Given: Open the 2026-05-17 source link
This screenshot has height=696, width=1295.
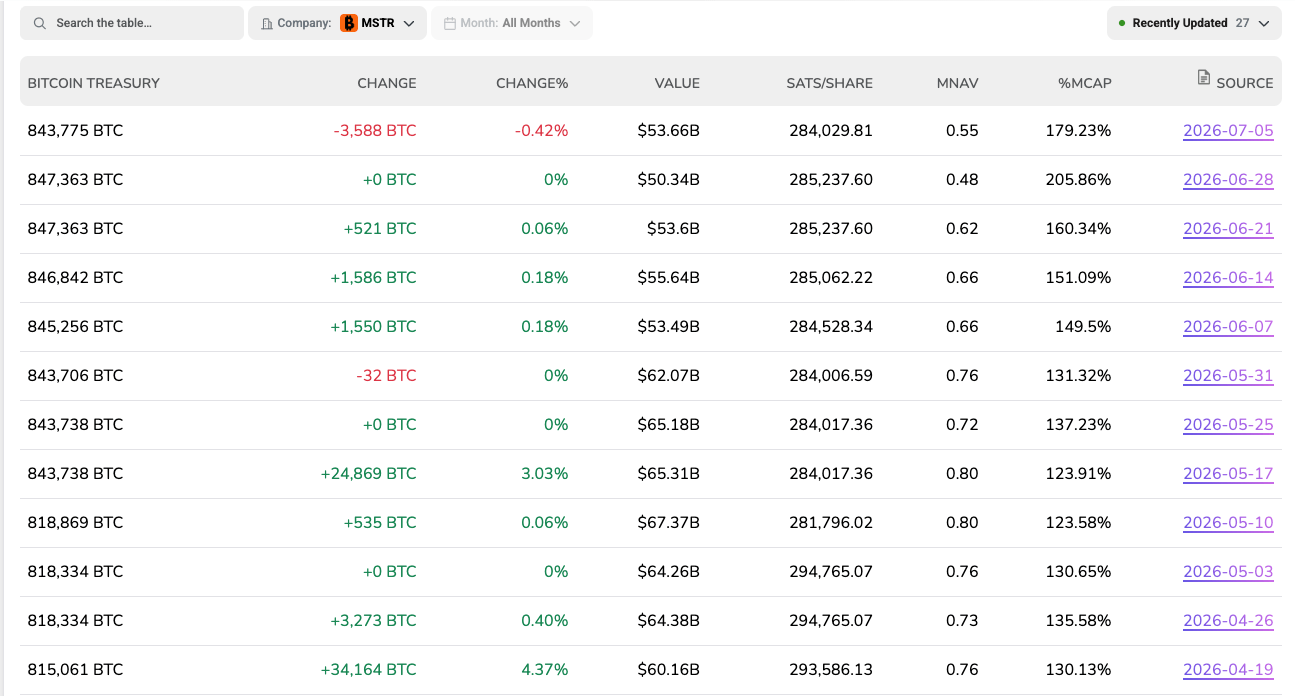Looking at the screenshot, I should pyautogui.click(x=1228, y=474).
